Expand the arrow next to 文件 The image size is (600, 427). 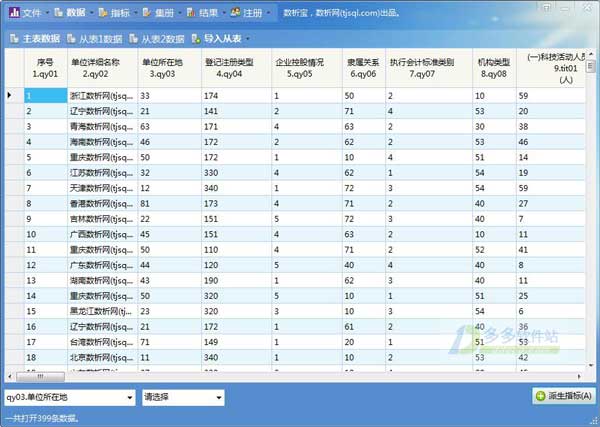pyautogui.click(x=47, y=13)
